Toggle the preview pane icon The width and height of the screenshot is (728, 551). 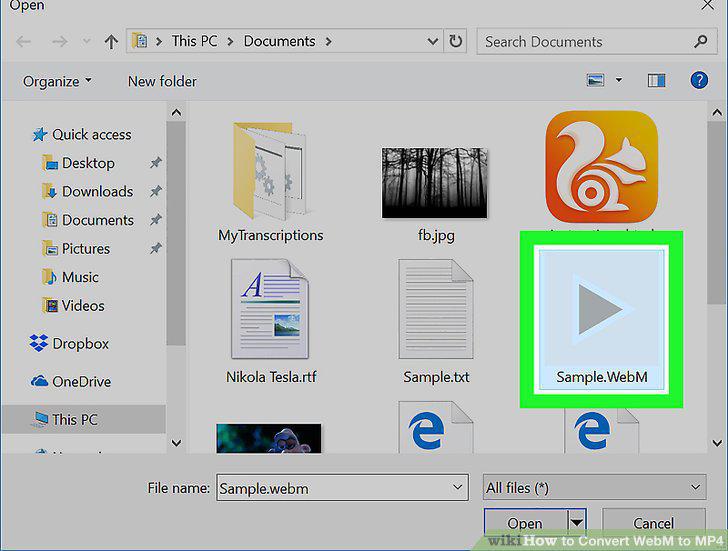click(656, 81)
